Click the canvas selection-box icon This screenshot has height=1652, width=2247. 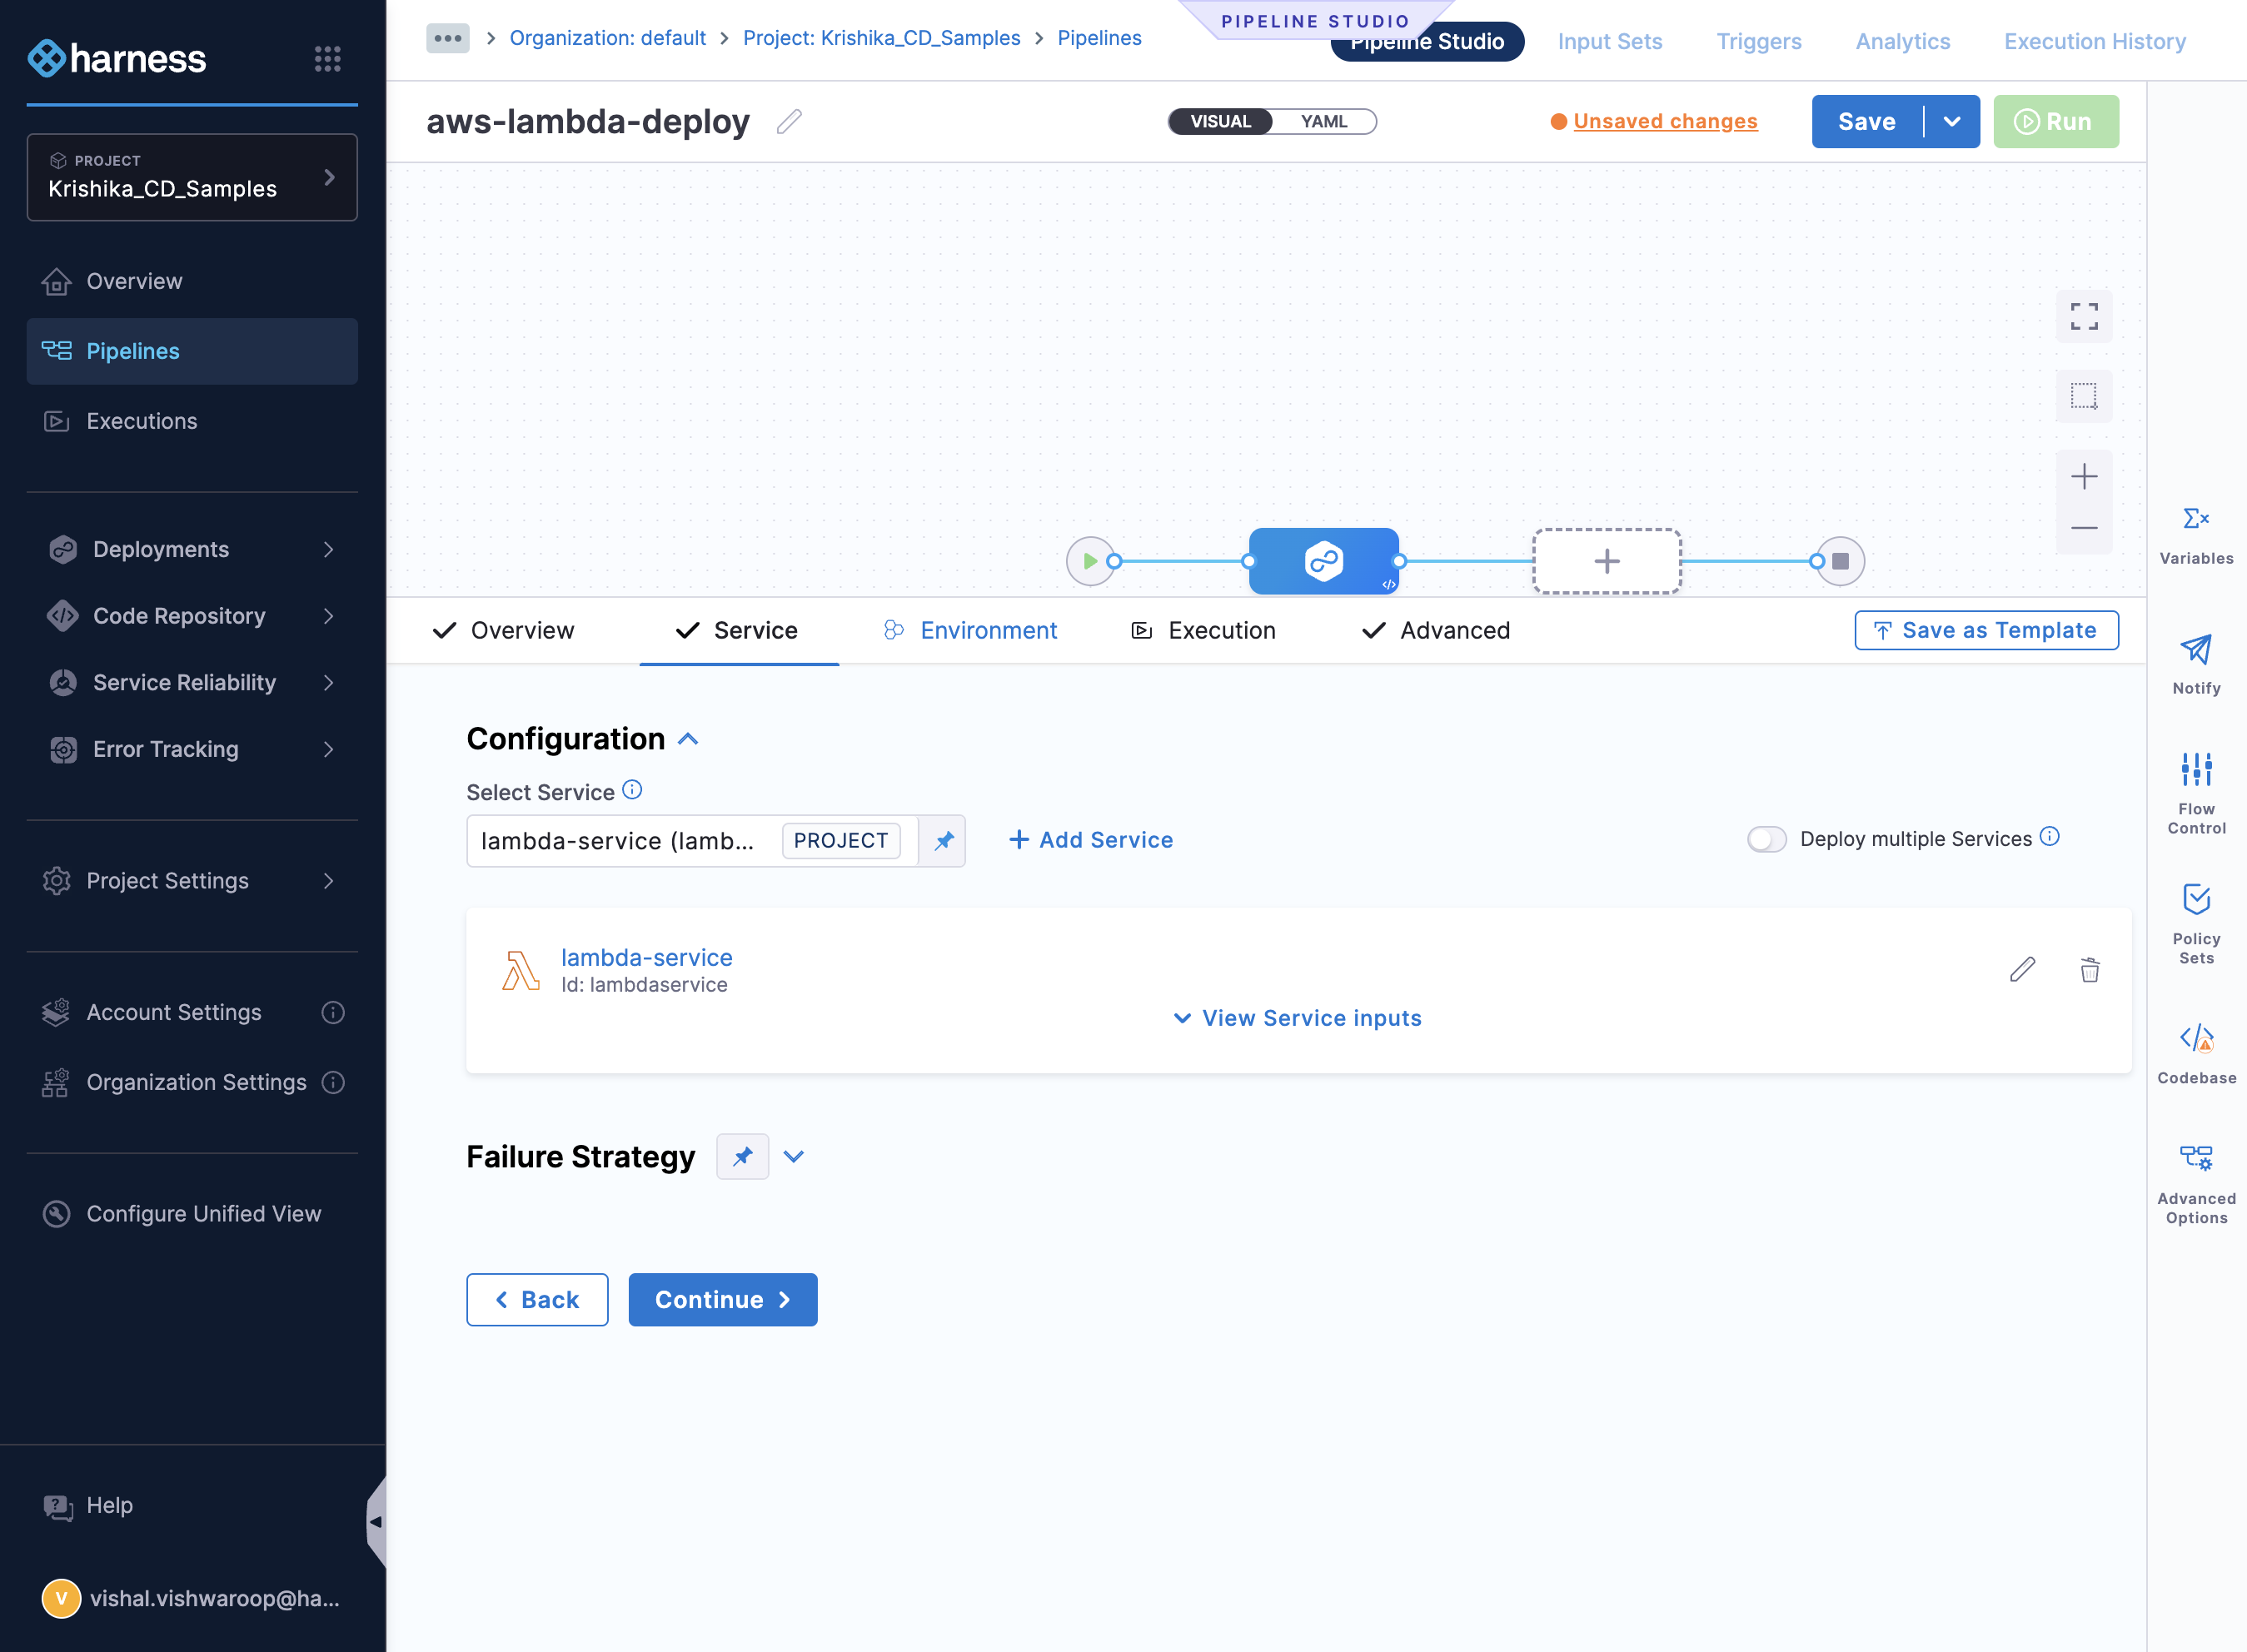(x=2084, y=396)
